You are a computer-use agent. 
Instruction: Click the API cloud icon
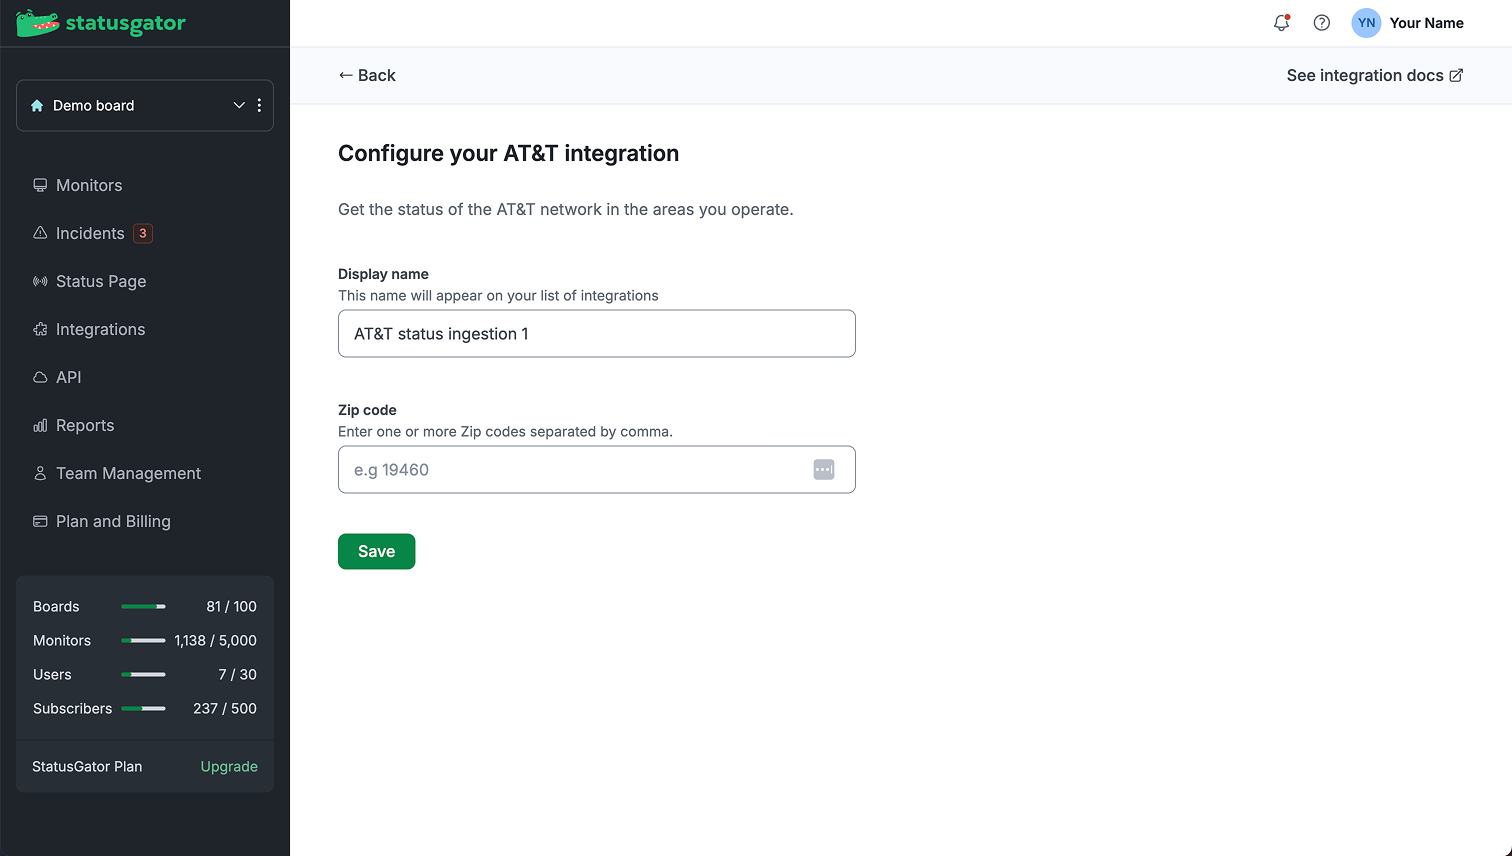click(x=40, y=377)
